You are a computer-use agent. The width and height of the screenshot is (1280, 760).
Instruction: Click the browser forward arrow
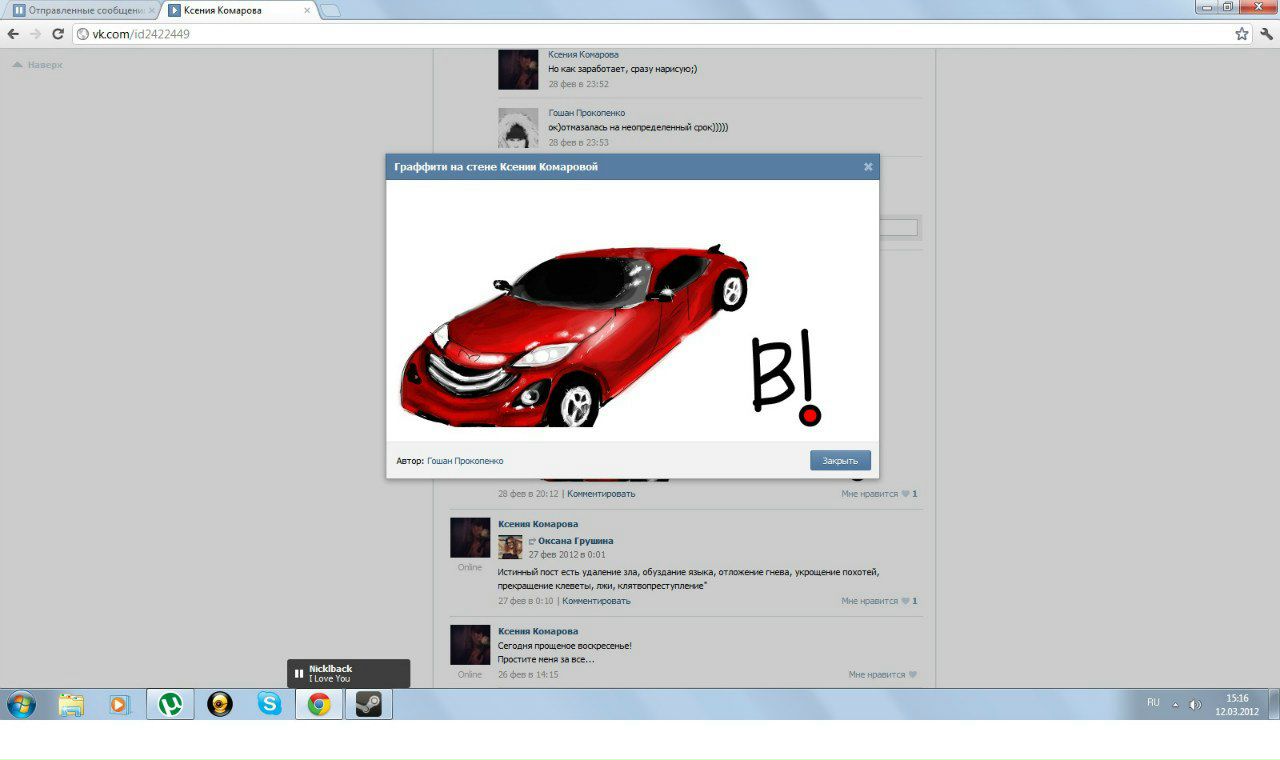[x=36, y=34]
